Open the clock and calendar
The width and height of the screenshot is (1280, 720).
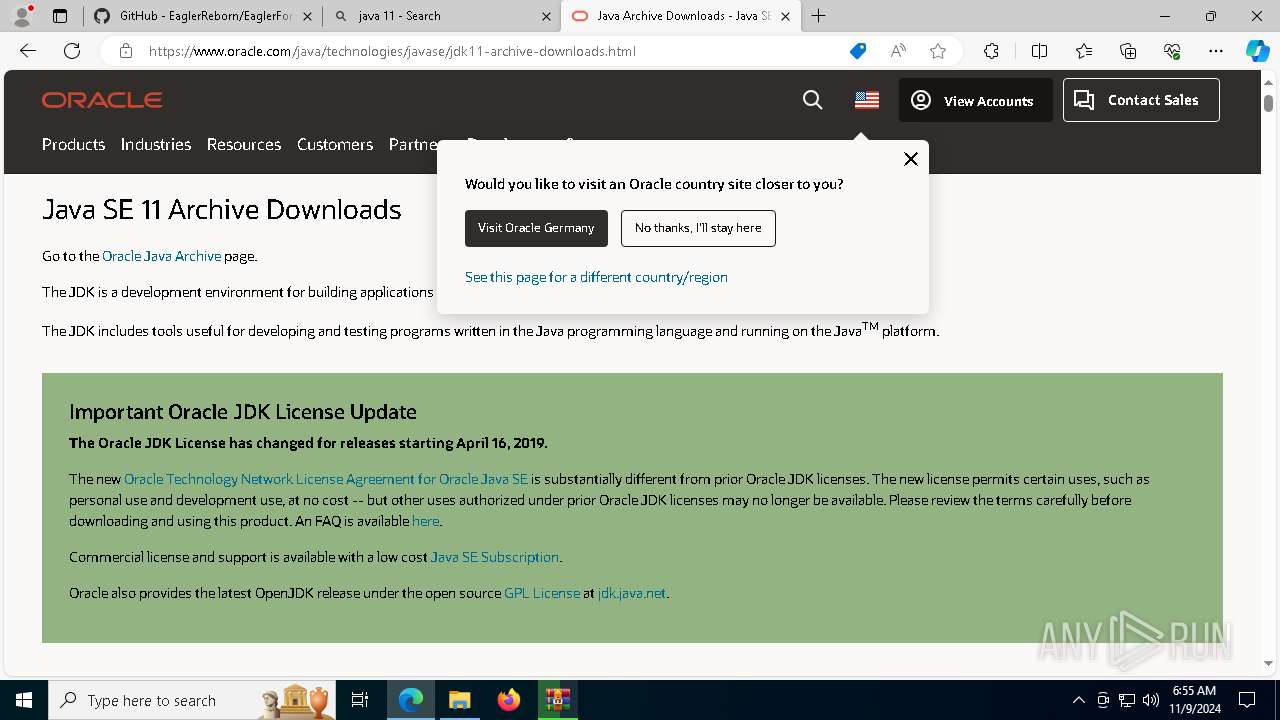click(1194, 700)
